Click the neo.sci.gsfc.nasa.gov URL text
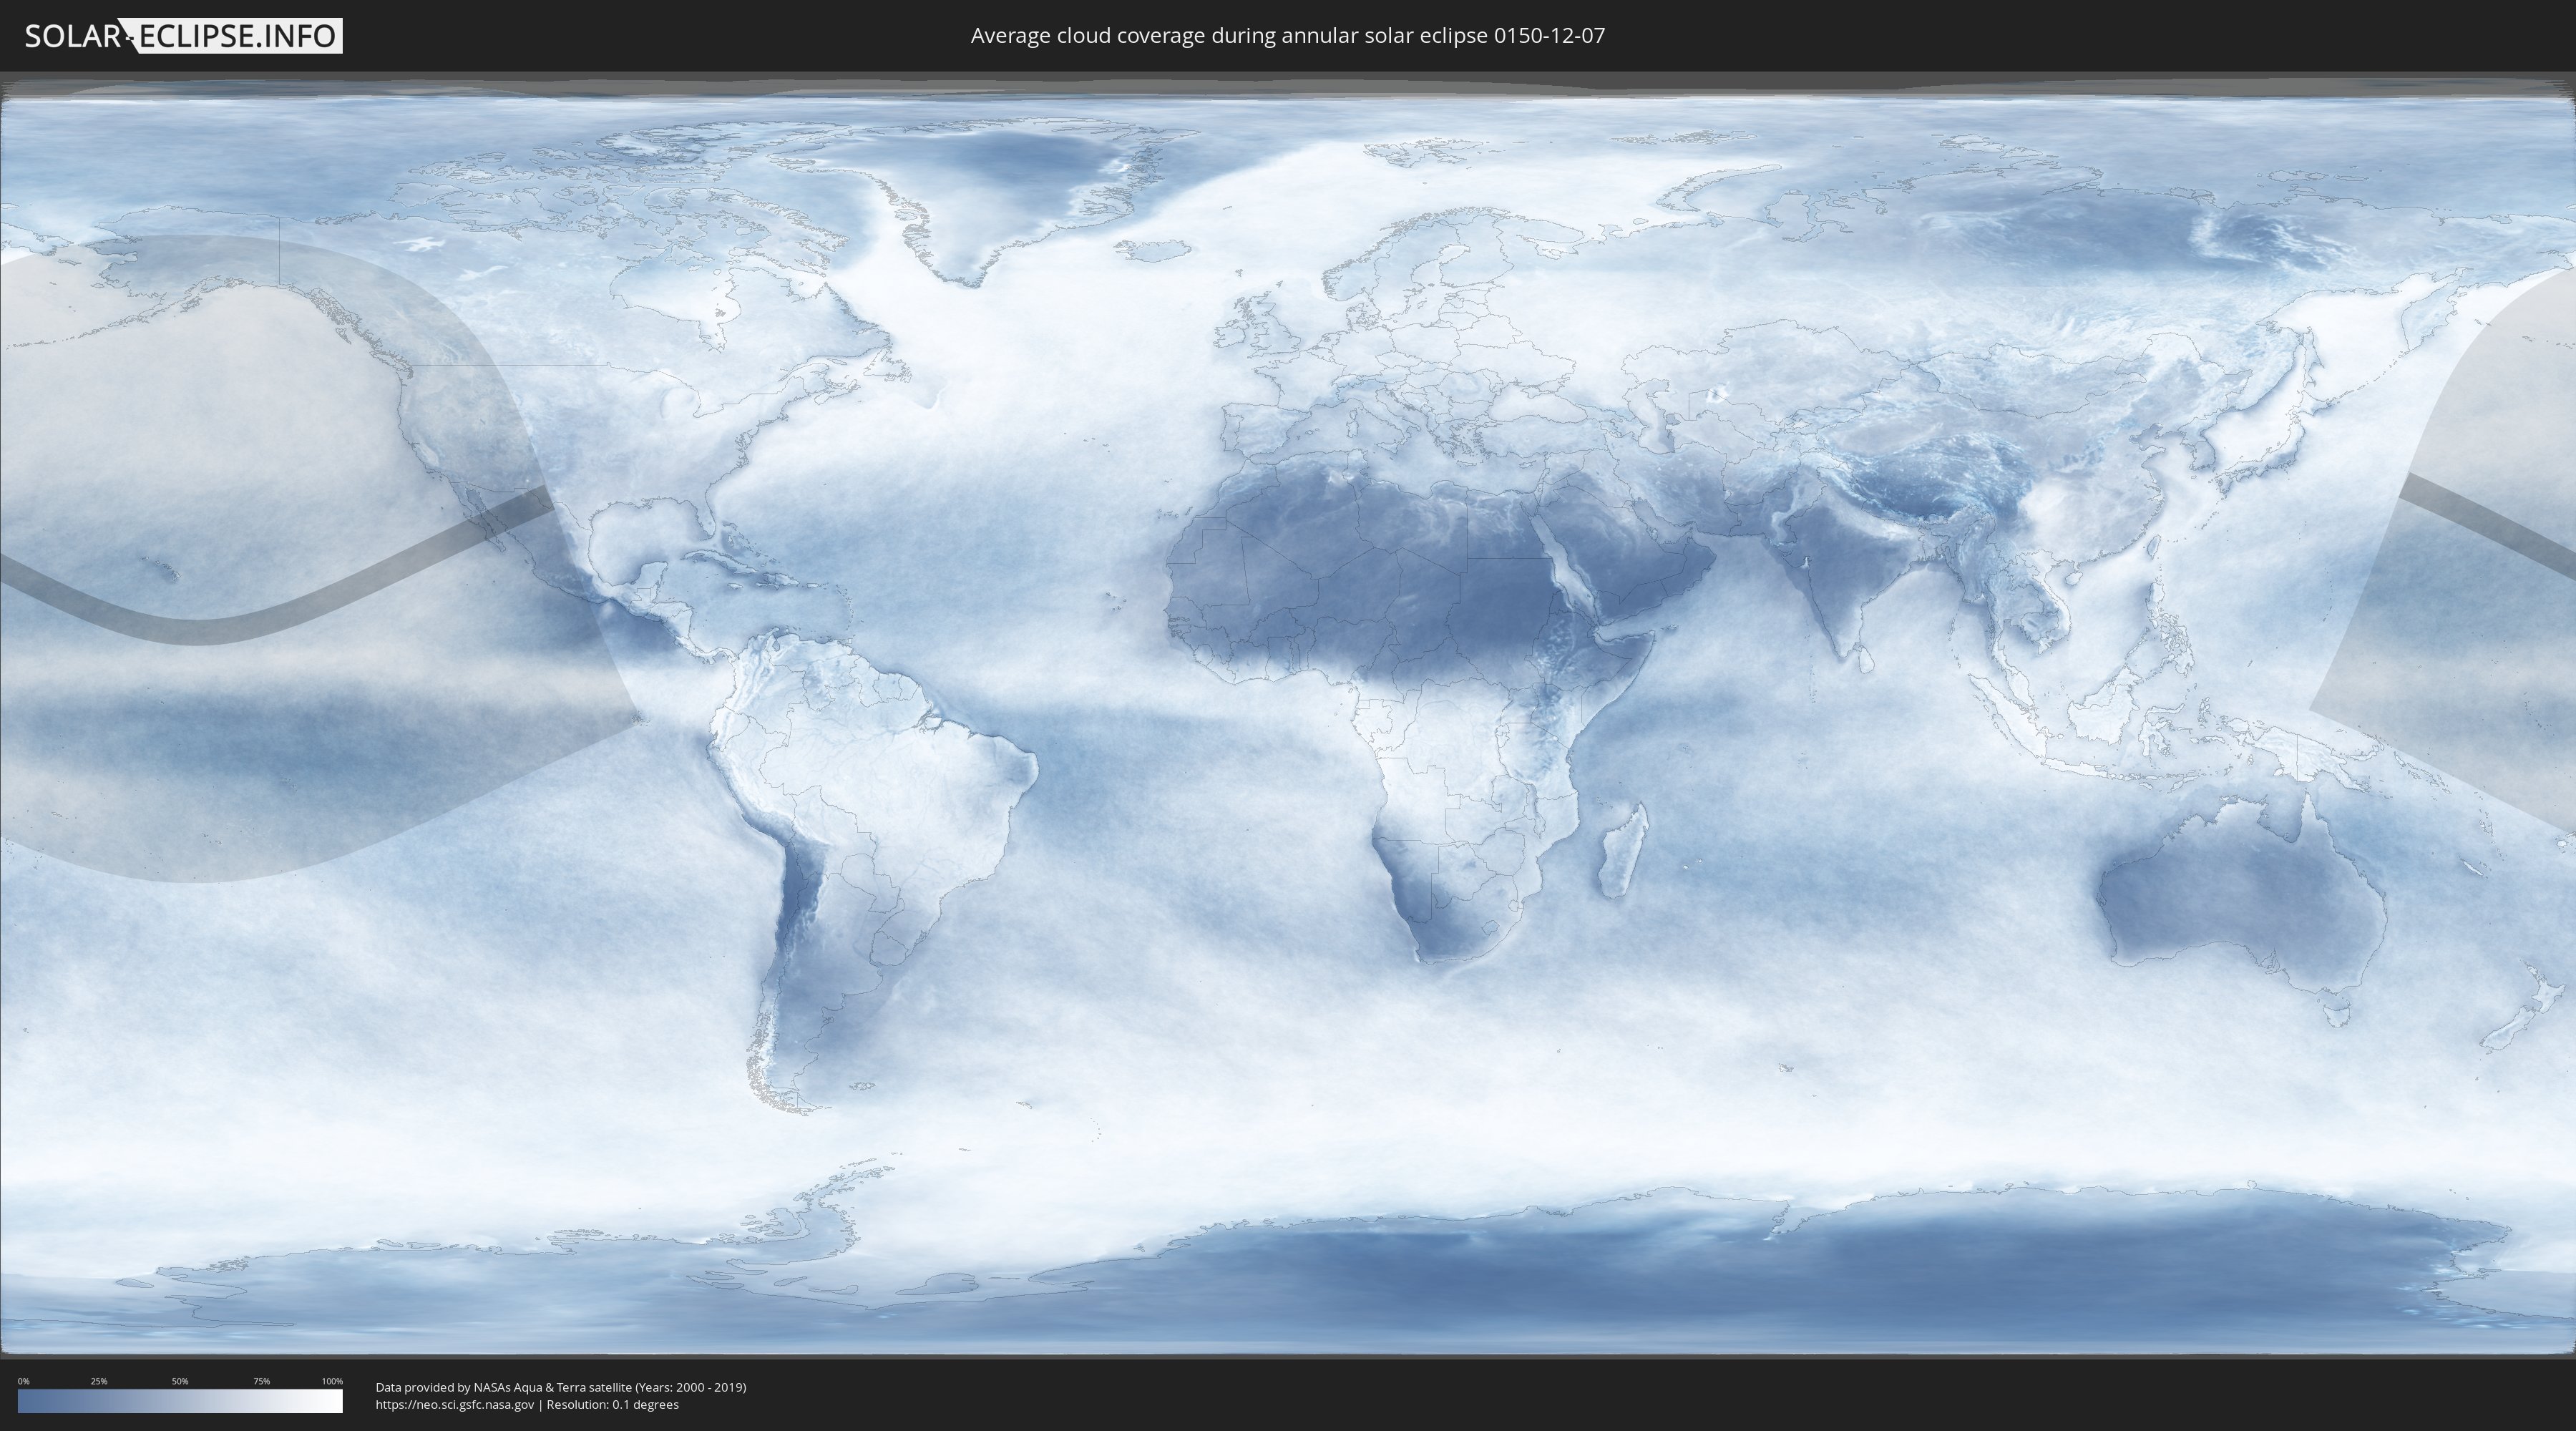Image resolution: width=2576 pixels, height=1431 pixels. tap(455, 1405)
